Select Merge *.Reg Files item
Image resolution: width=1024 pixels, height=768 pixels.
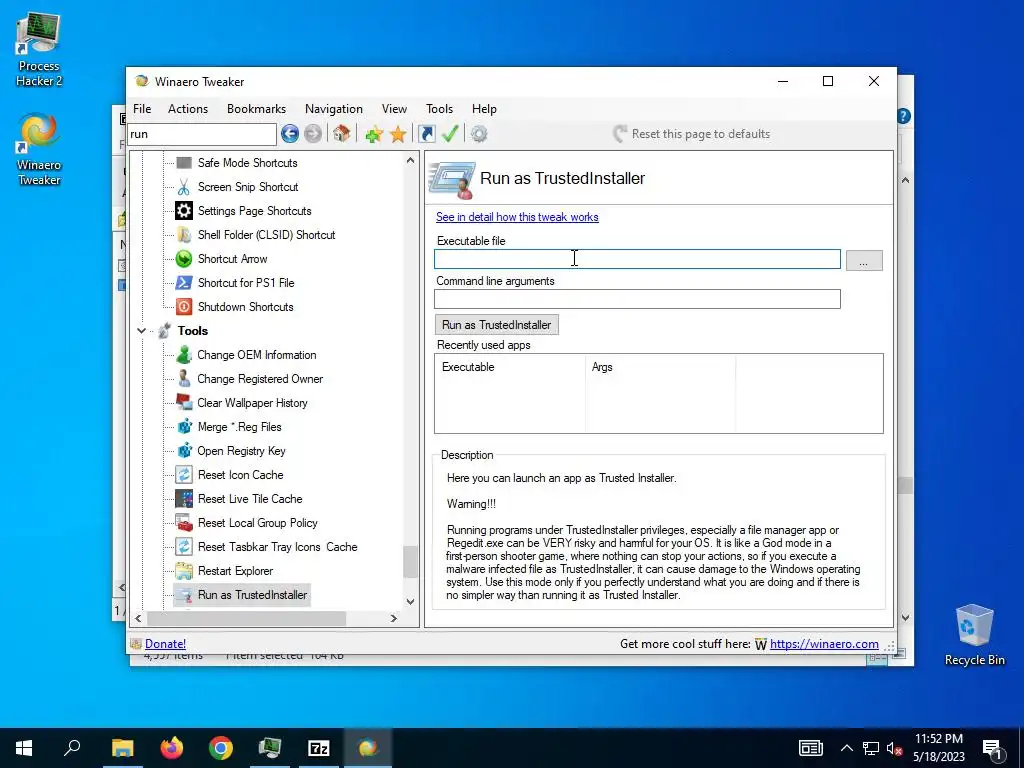pos(239,427)
